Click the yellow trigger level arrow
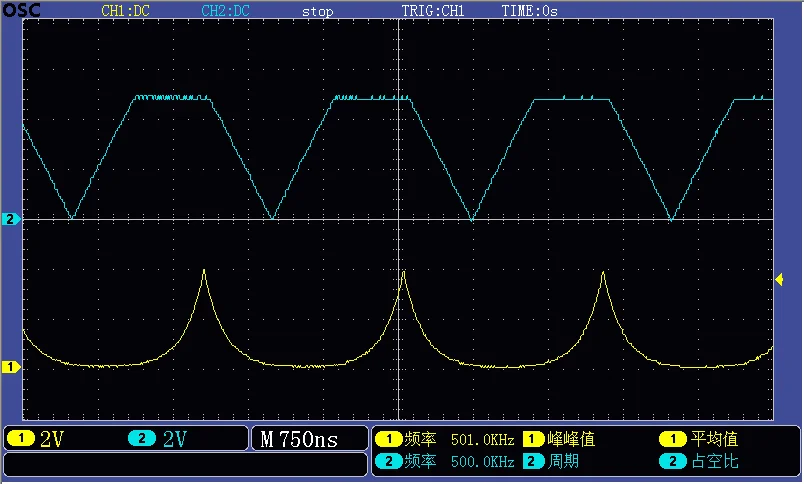Image resolution: width=804 pixels, height=484 pixels. (x=779, y=279)
